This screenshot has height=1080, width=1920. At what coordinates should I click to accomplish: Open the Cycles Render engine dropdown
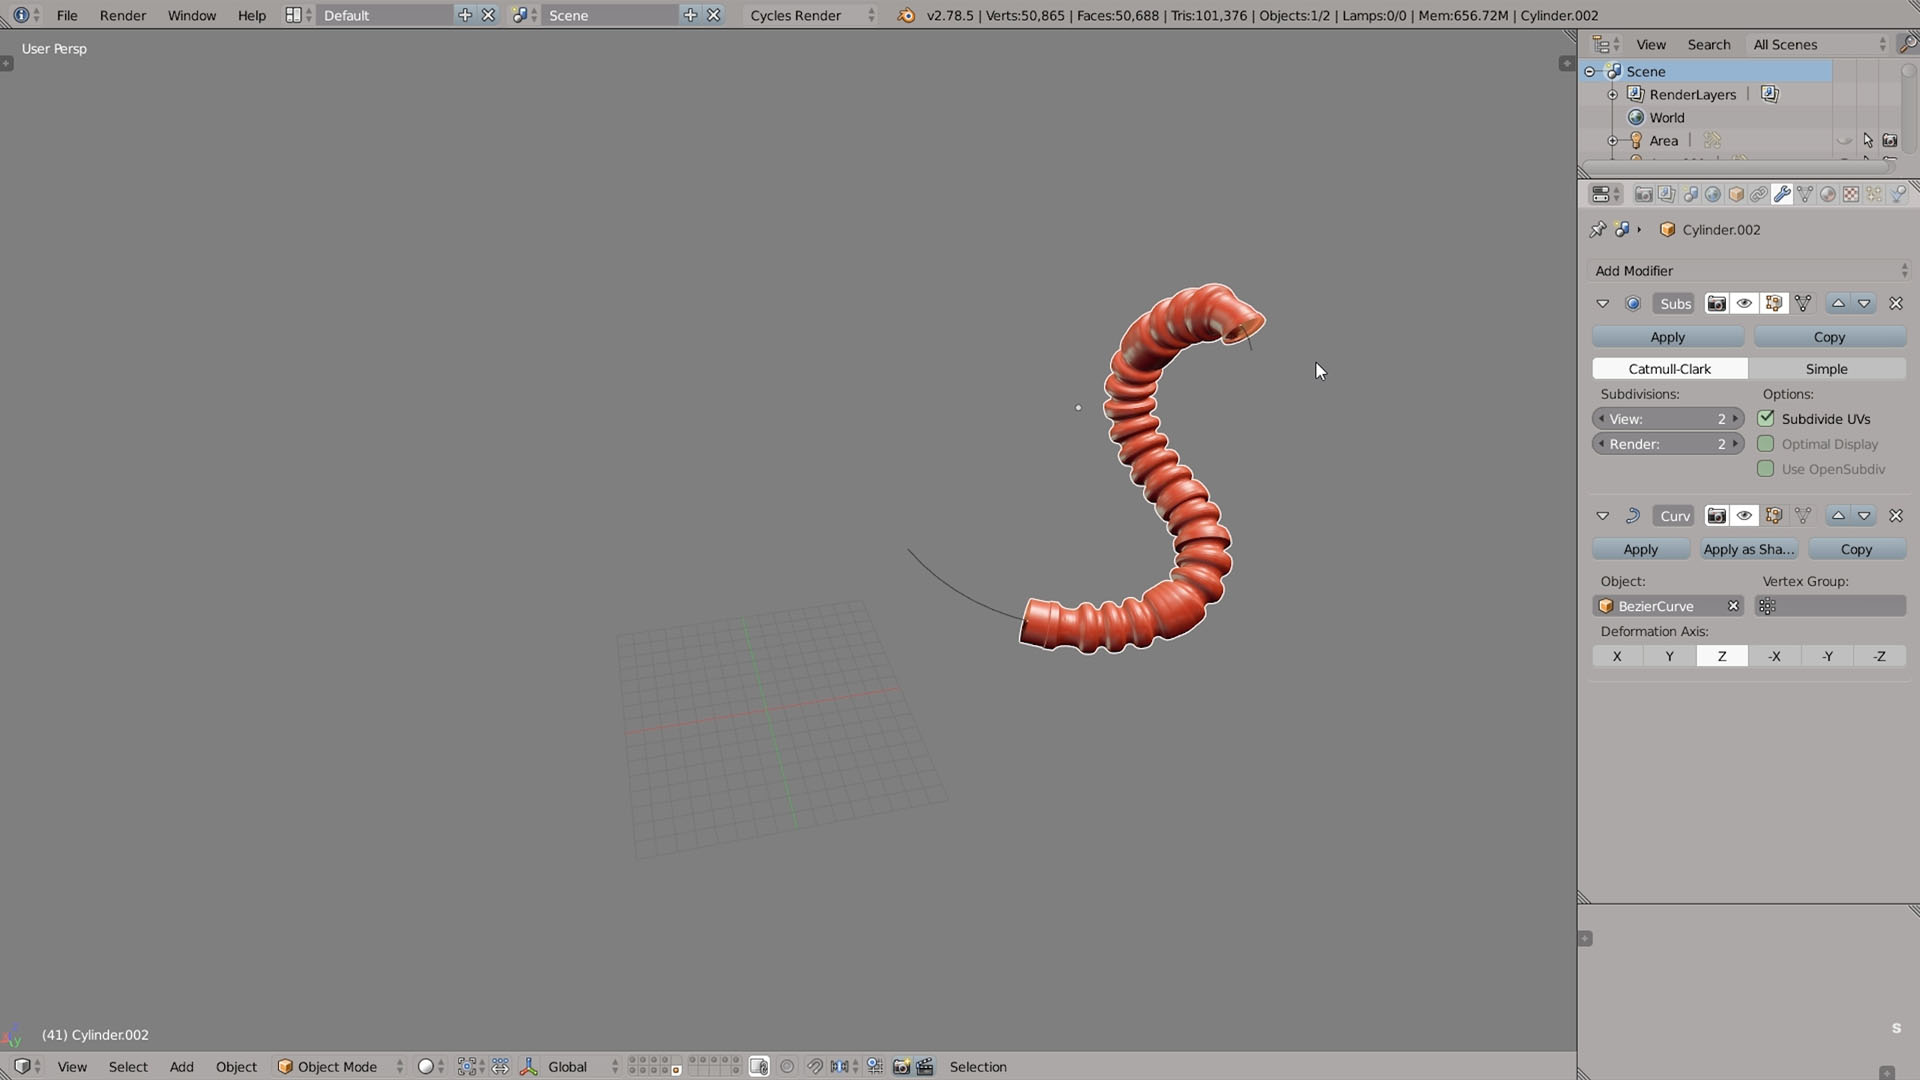point(811,15)
